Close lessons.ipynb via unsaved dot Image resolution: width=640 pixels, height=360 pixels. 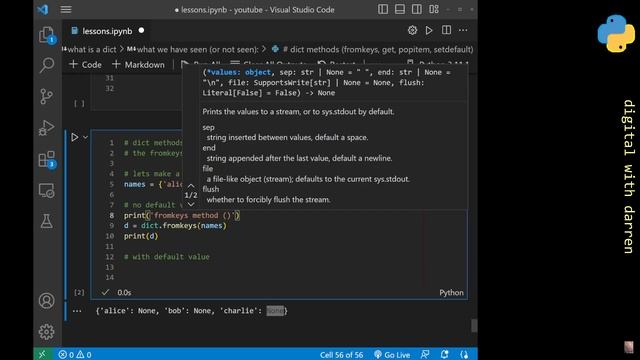(141, 30)
